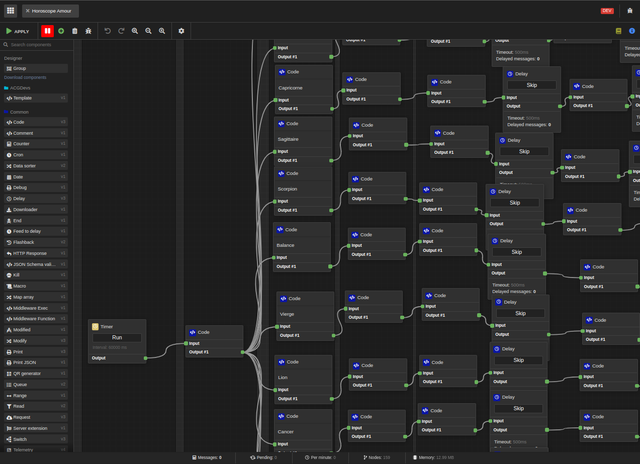Open settings with the gear icon
Screen dimensions: 640x464
pyautogui.click(x=181, y=31)
